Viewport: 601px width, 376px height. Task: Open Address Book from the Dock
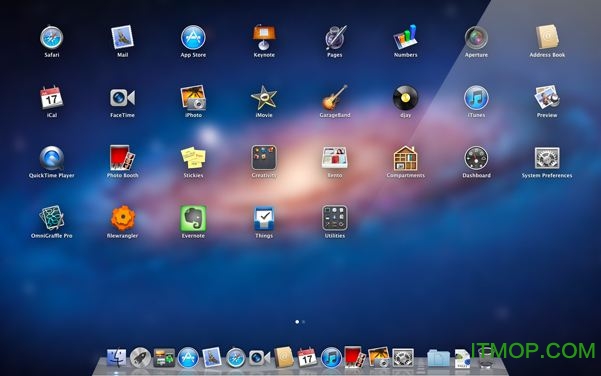click(x=284, y=357)
